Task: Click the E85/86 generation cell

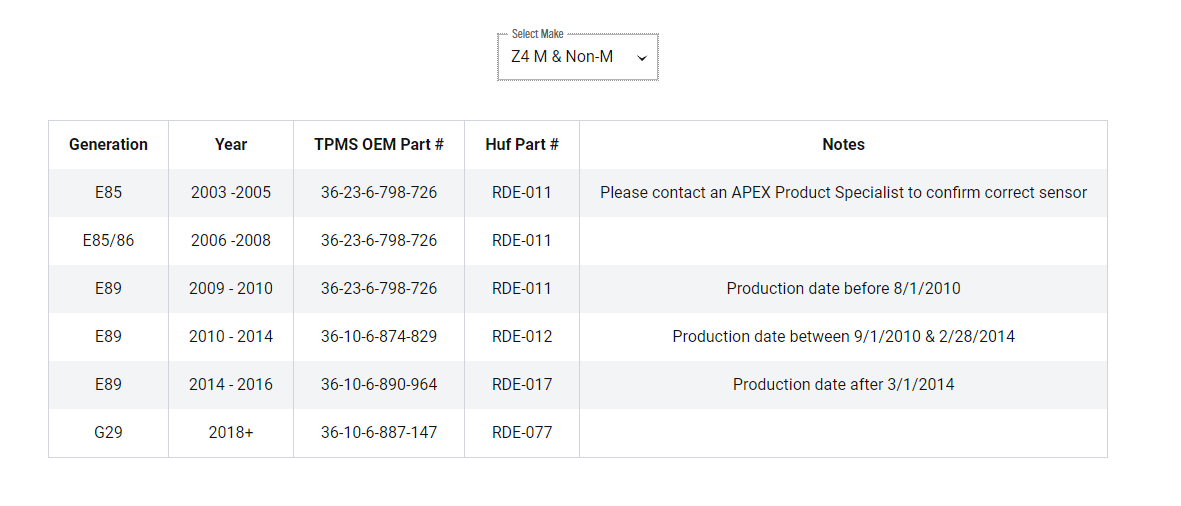Action: pos(108,241)
